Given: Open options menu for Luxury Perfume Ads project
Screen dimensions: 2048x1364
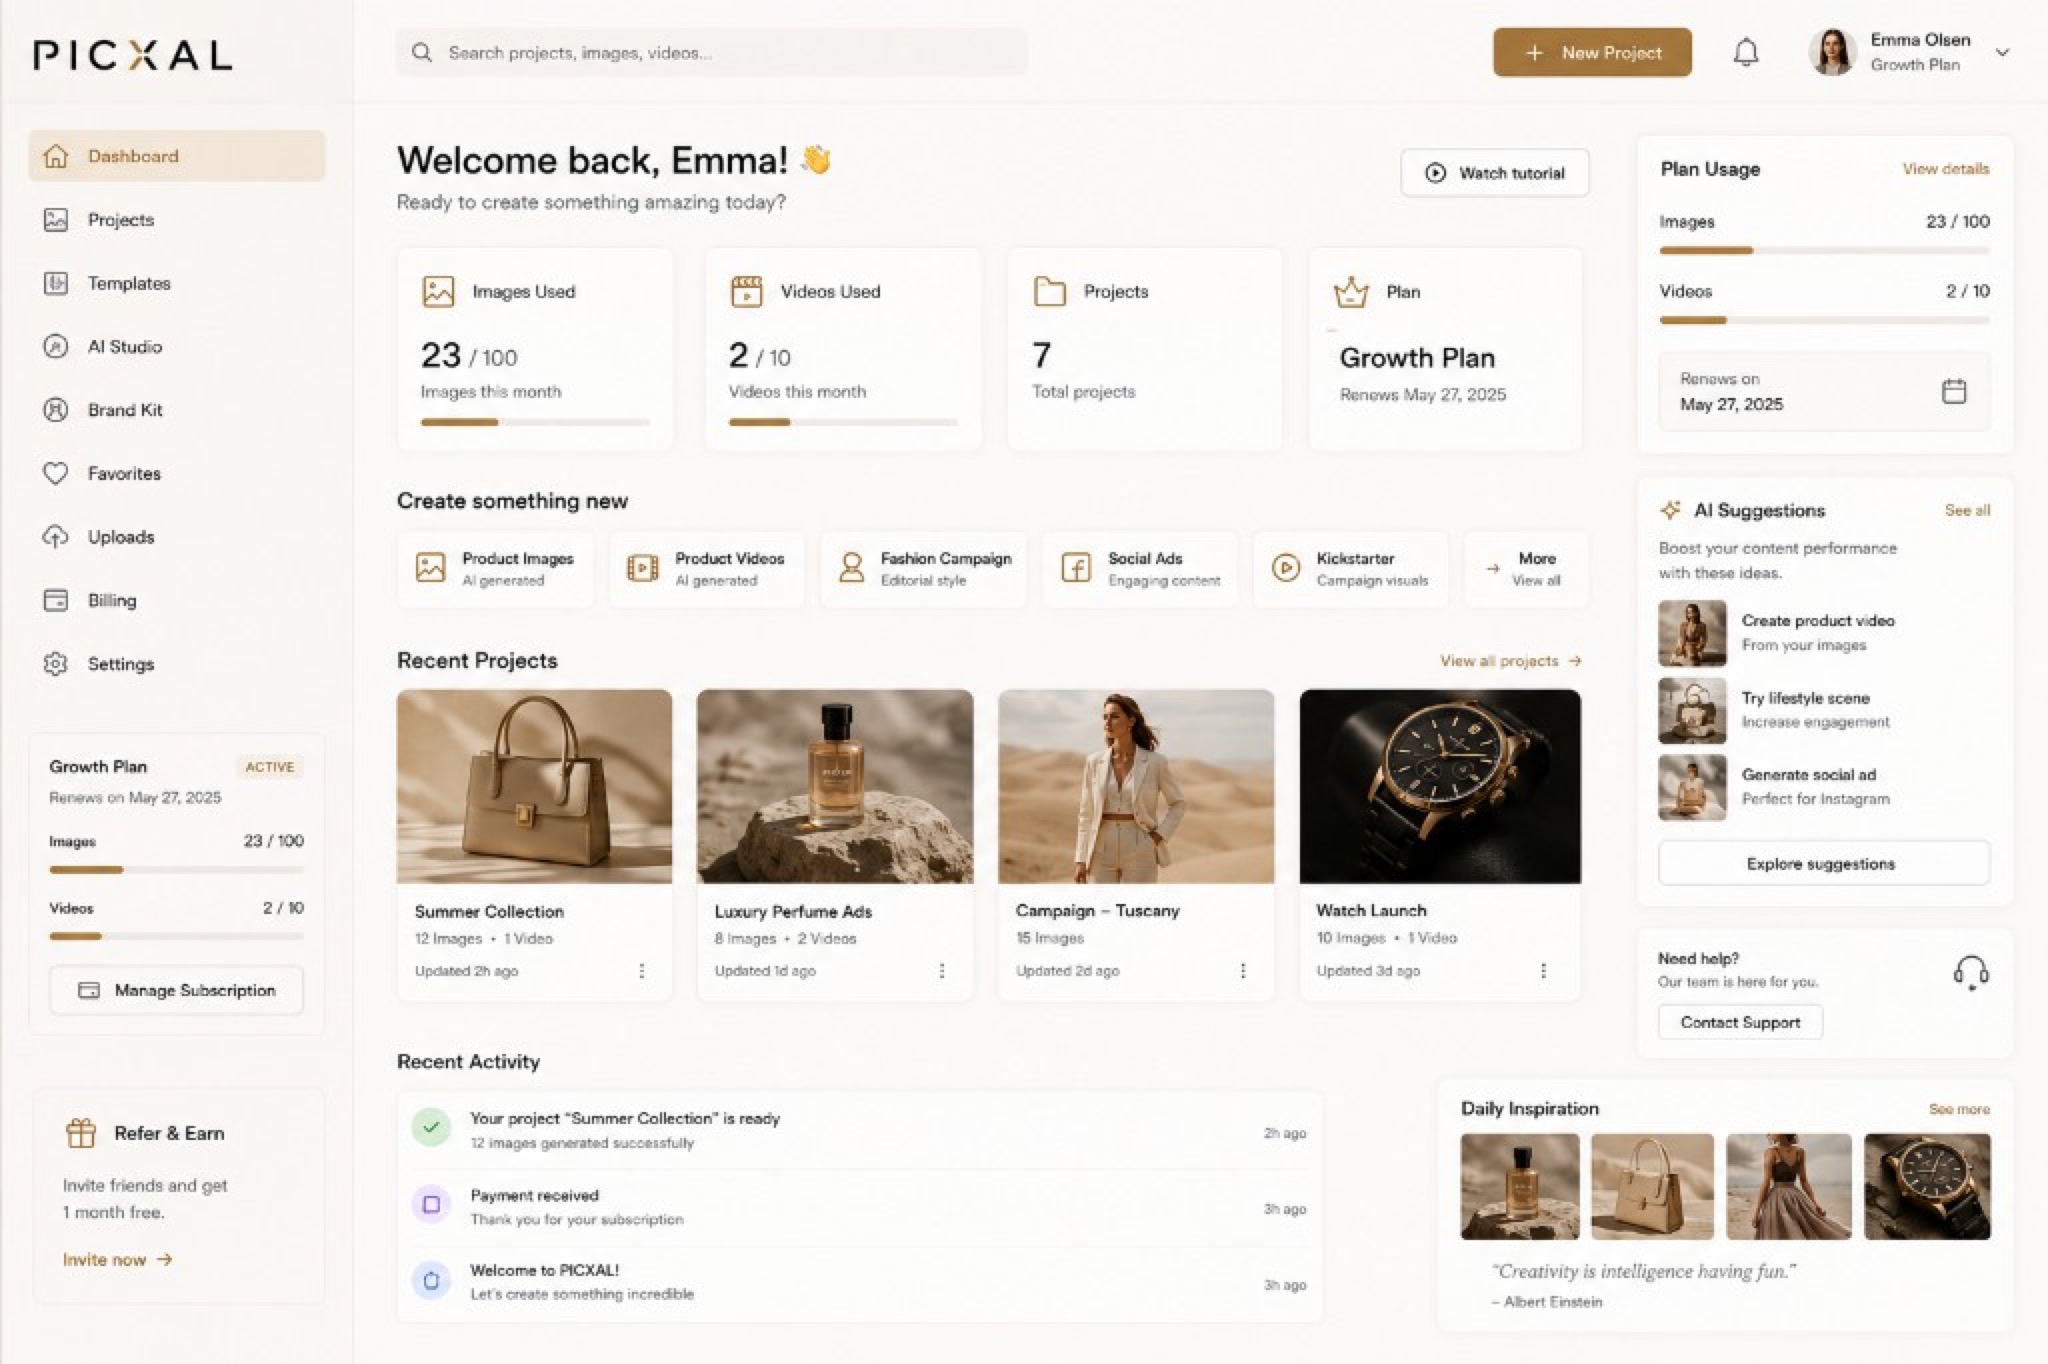Looking at the screenshot, I should (942, 970).
